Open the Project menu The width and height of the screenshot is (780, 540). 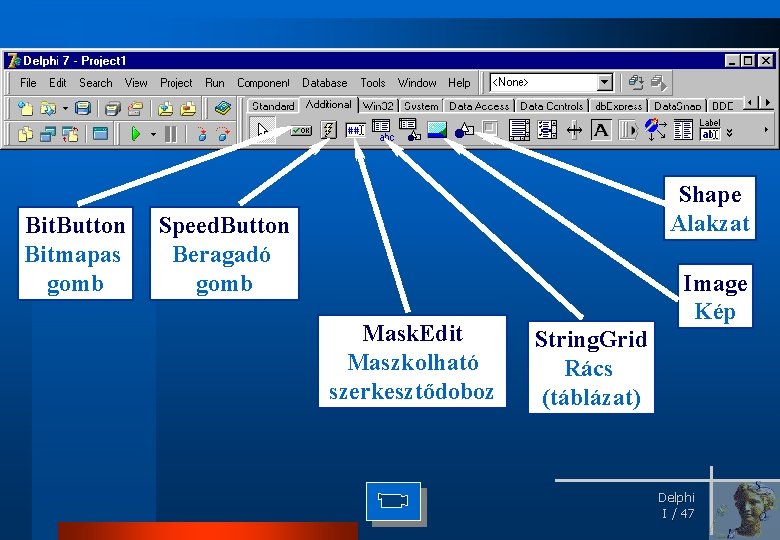click(176, 83)
